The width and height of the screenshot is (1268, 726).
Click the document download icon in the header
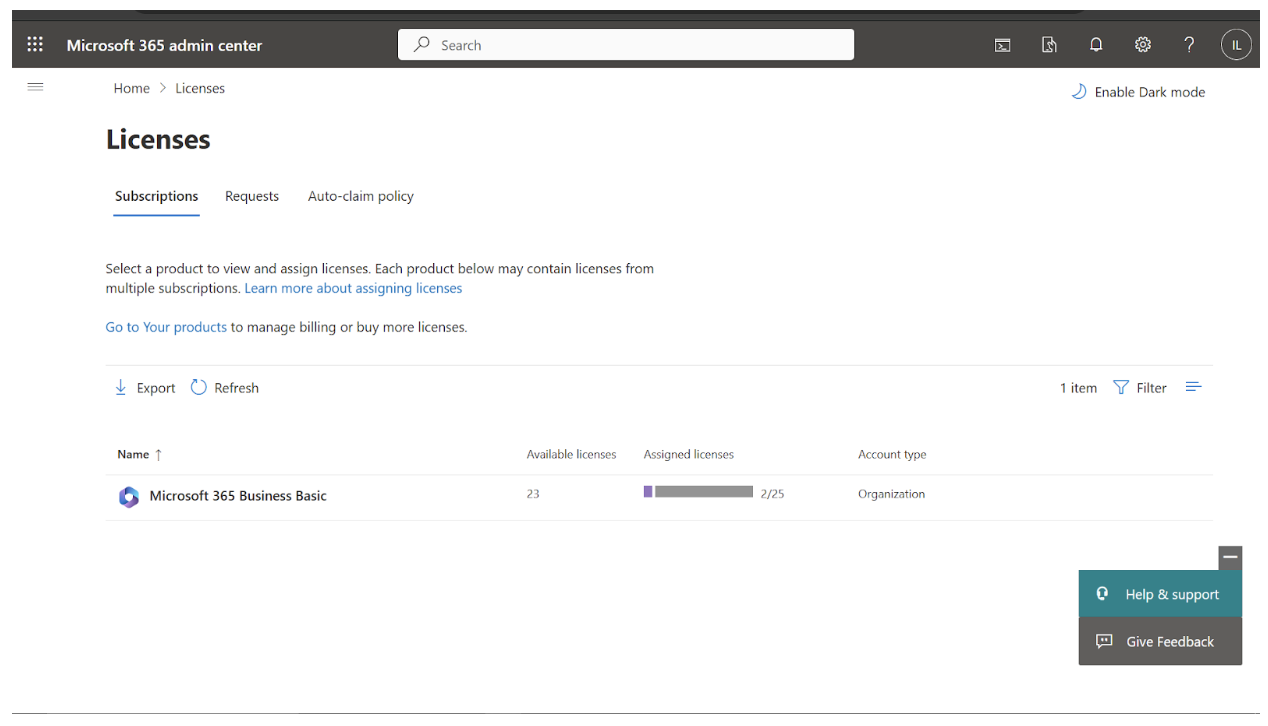(1049, 45)
